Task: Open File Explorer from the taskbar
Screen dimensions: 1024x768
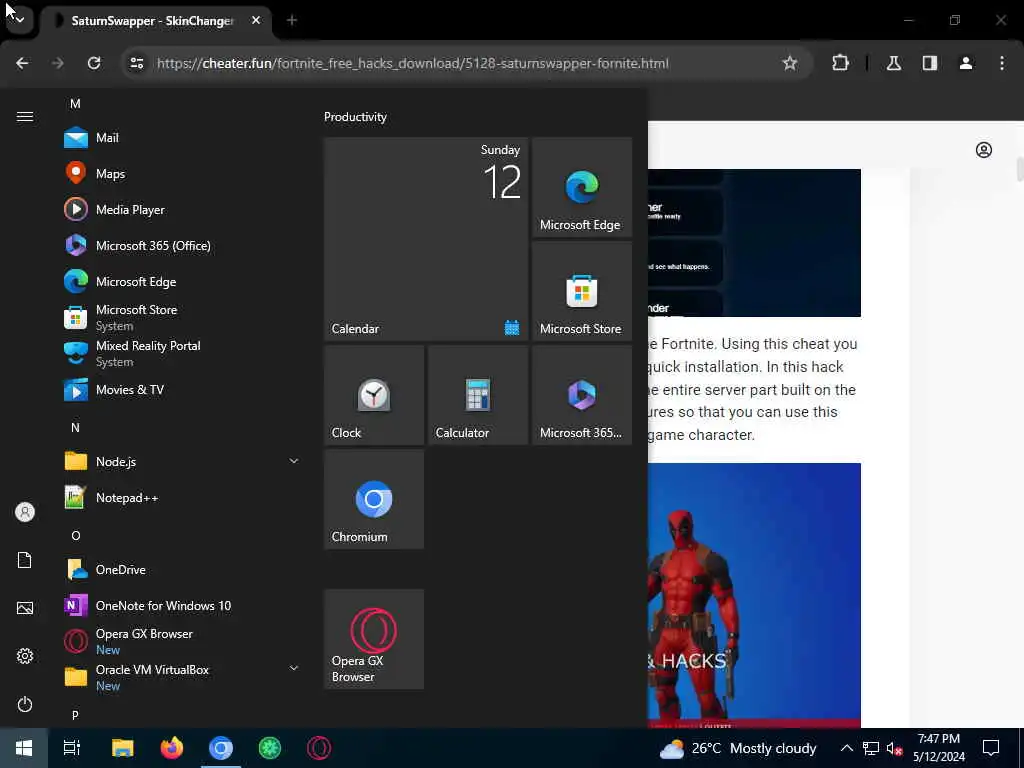Action: point(122,748)
